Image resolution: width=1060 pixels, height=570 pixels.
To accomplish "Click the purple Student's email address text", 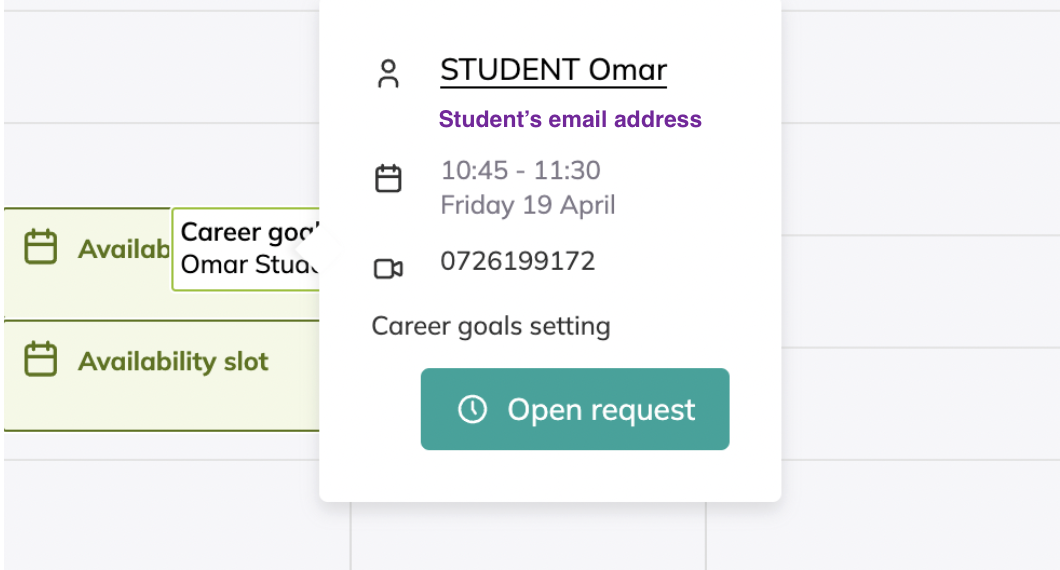I will tap(570, 120).
